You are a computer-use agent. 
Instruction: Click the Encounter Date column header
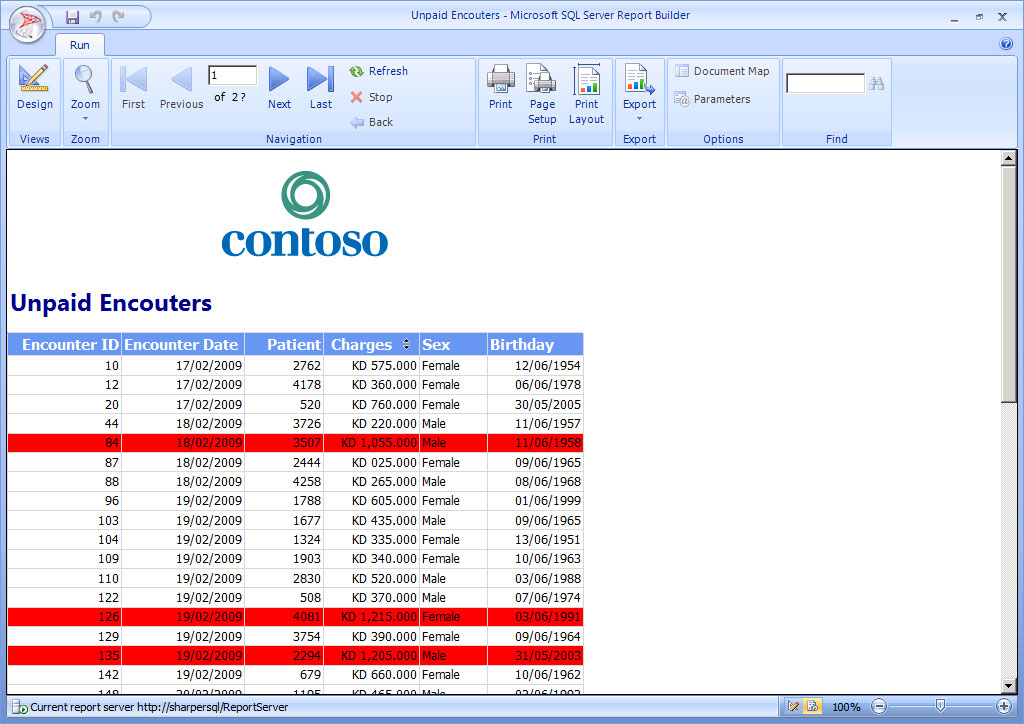(183, 344)
